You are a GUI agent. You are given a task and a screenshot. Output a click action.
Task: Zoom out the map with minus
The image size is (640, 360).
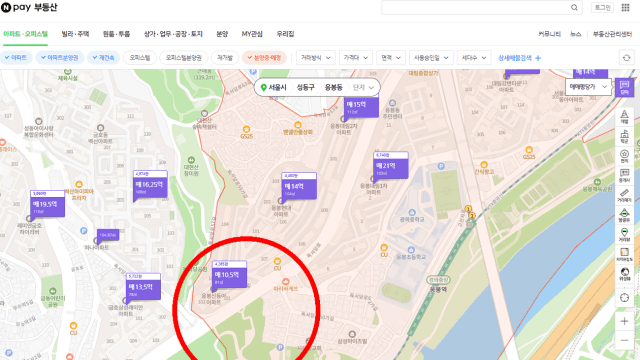[x=624, y=340]
